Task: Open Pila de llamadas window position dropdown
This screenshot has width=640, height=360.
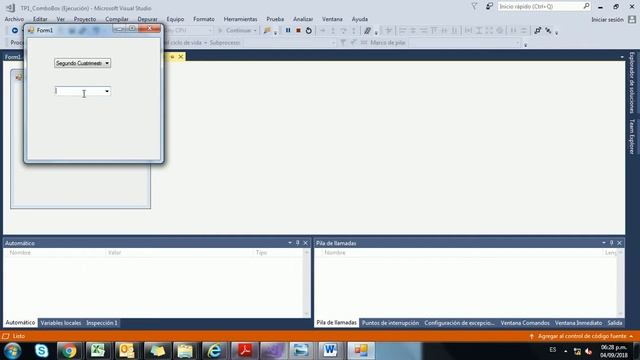Action: coord(604,243)
